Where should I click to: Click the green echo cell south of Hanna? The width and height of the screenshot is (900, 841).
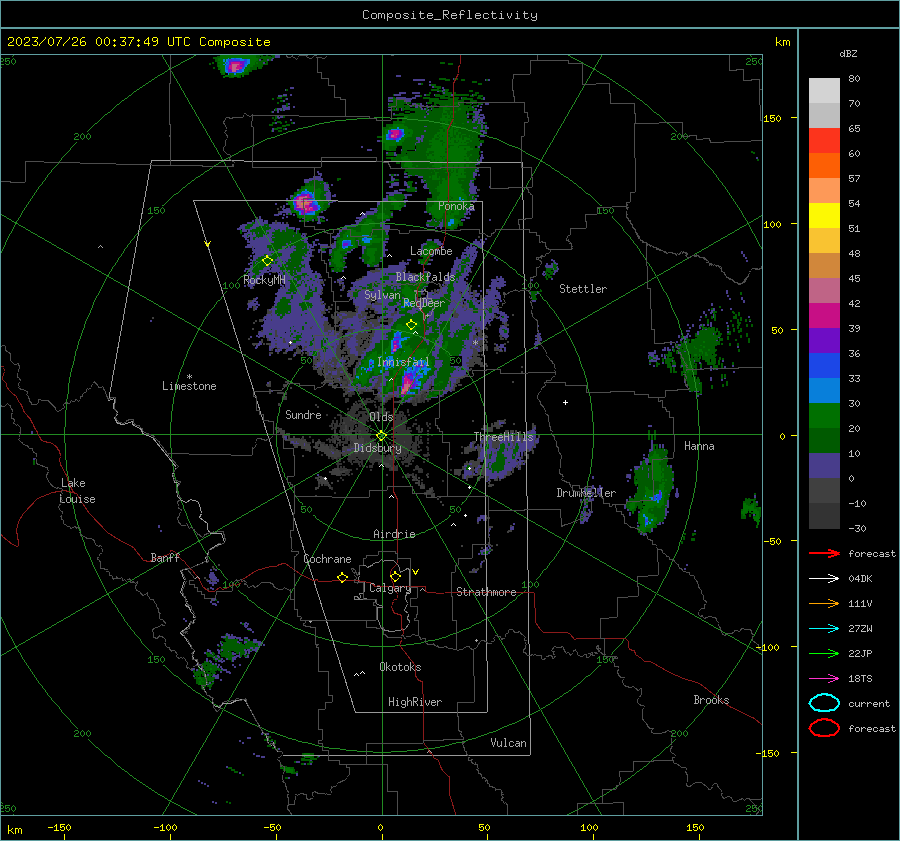(x=653, y=488)
